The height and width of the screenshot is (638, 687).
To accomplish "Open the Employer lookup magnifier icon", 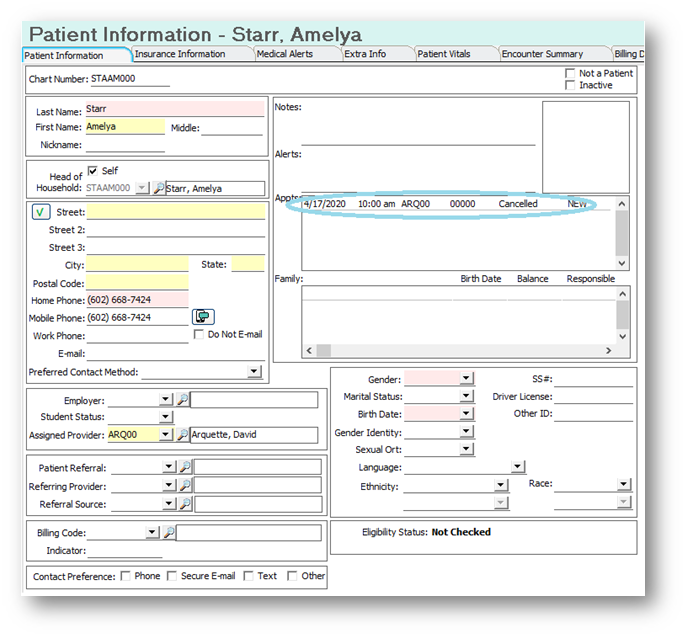I will tap(182, 399).
